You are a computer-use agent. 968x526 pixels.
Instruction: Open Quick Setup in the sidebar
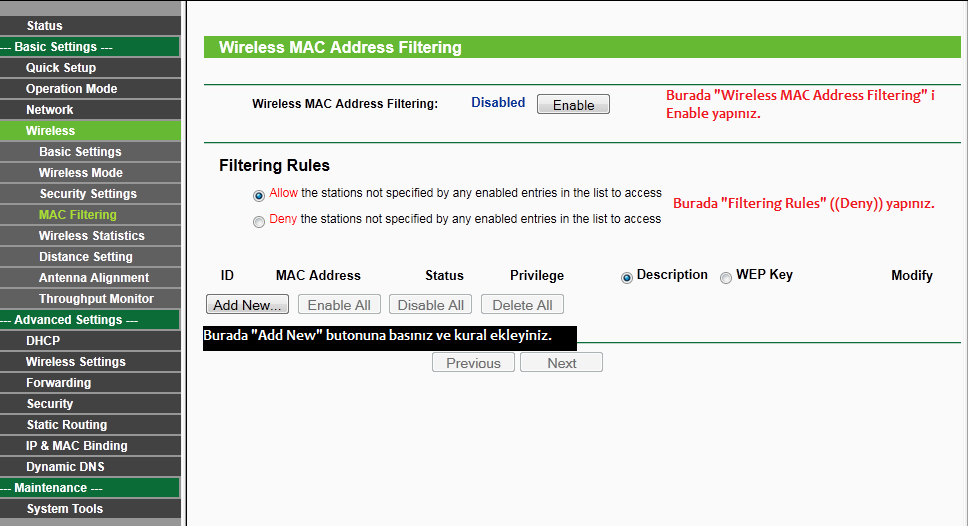[x=61, y=68]
